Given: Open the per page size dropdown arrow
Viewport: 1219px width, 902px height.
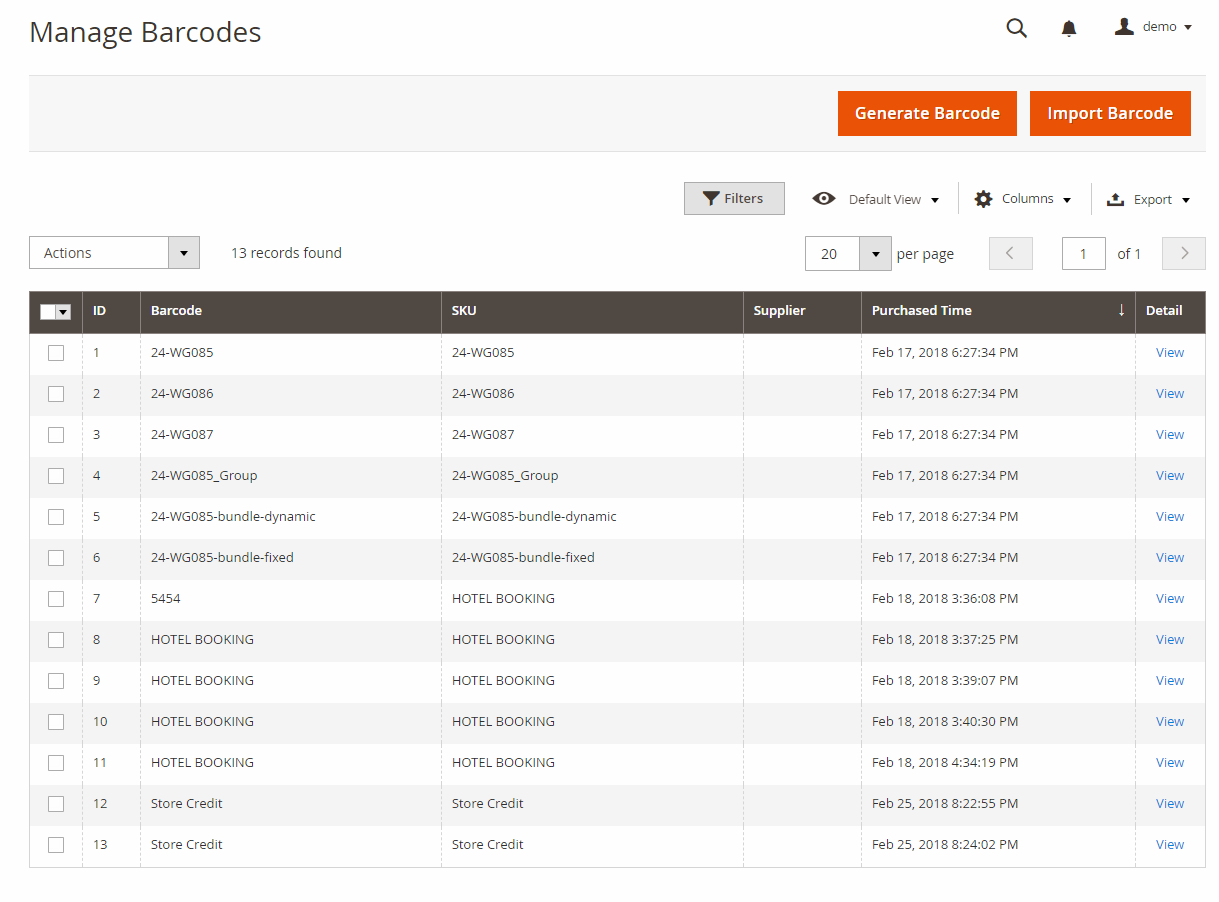Looking at the screenshot, I should click(x=875, y=254).
